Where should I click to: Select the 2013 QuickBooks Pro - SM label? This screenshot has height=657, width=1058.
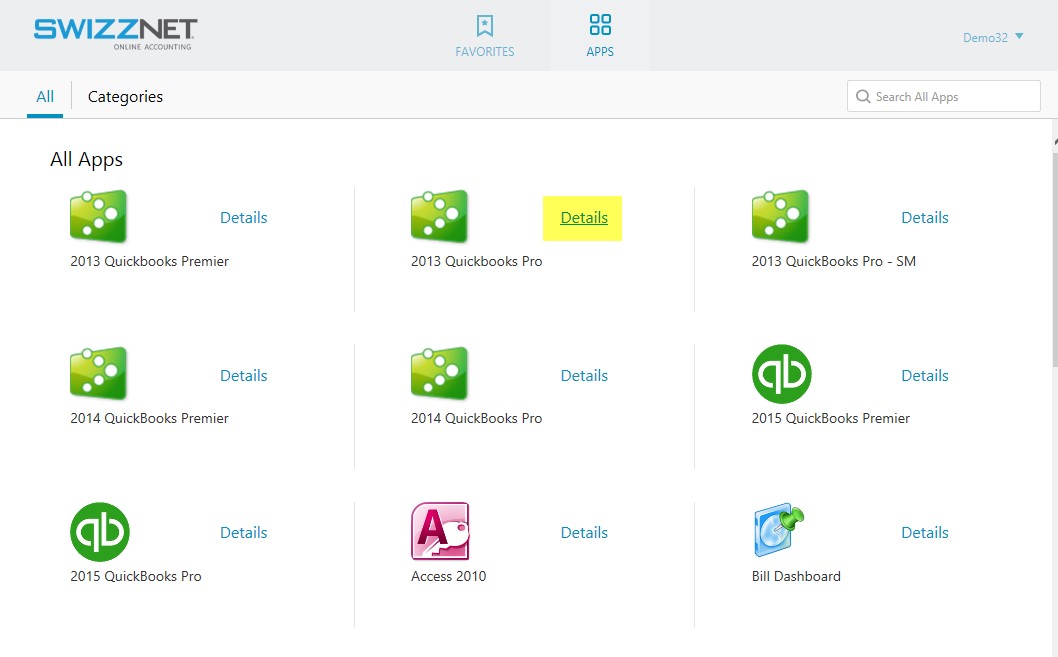pos(834,262)
